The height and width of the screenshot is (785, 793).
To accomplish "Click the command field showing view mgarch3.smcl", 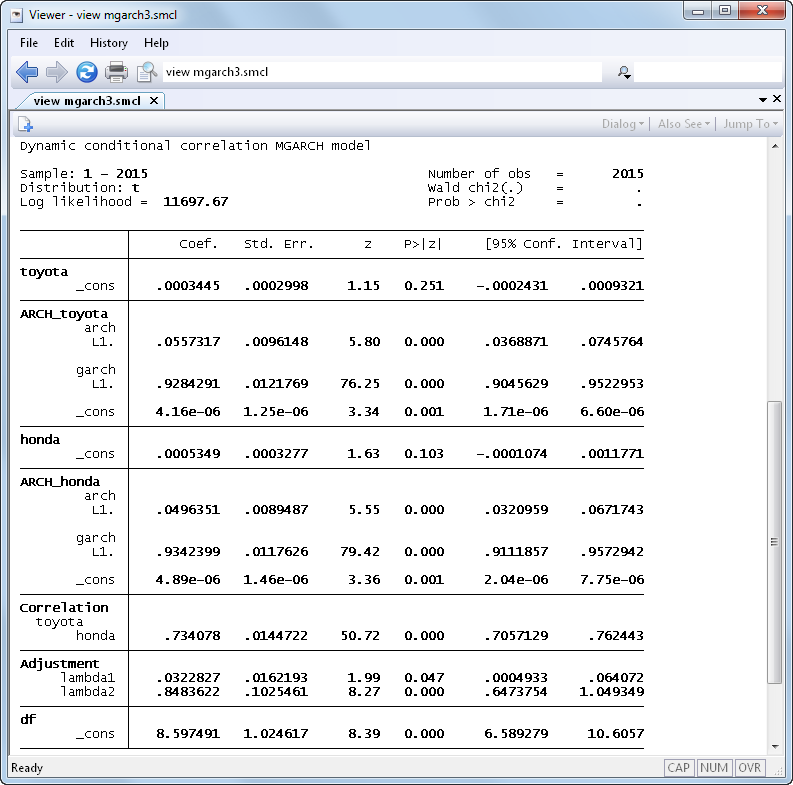I will (380, 72).
